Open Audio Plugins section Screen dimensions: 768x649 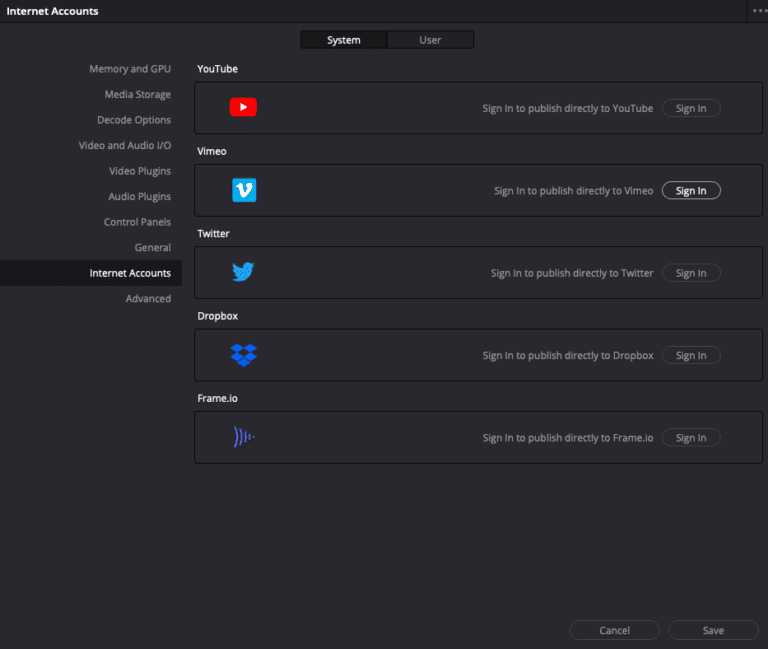coord(140,196)
